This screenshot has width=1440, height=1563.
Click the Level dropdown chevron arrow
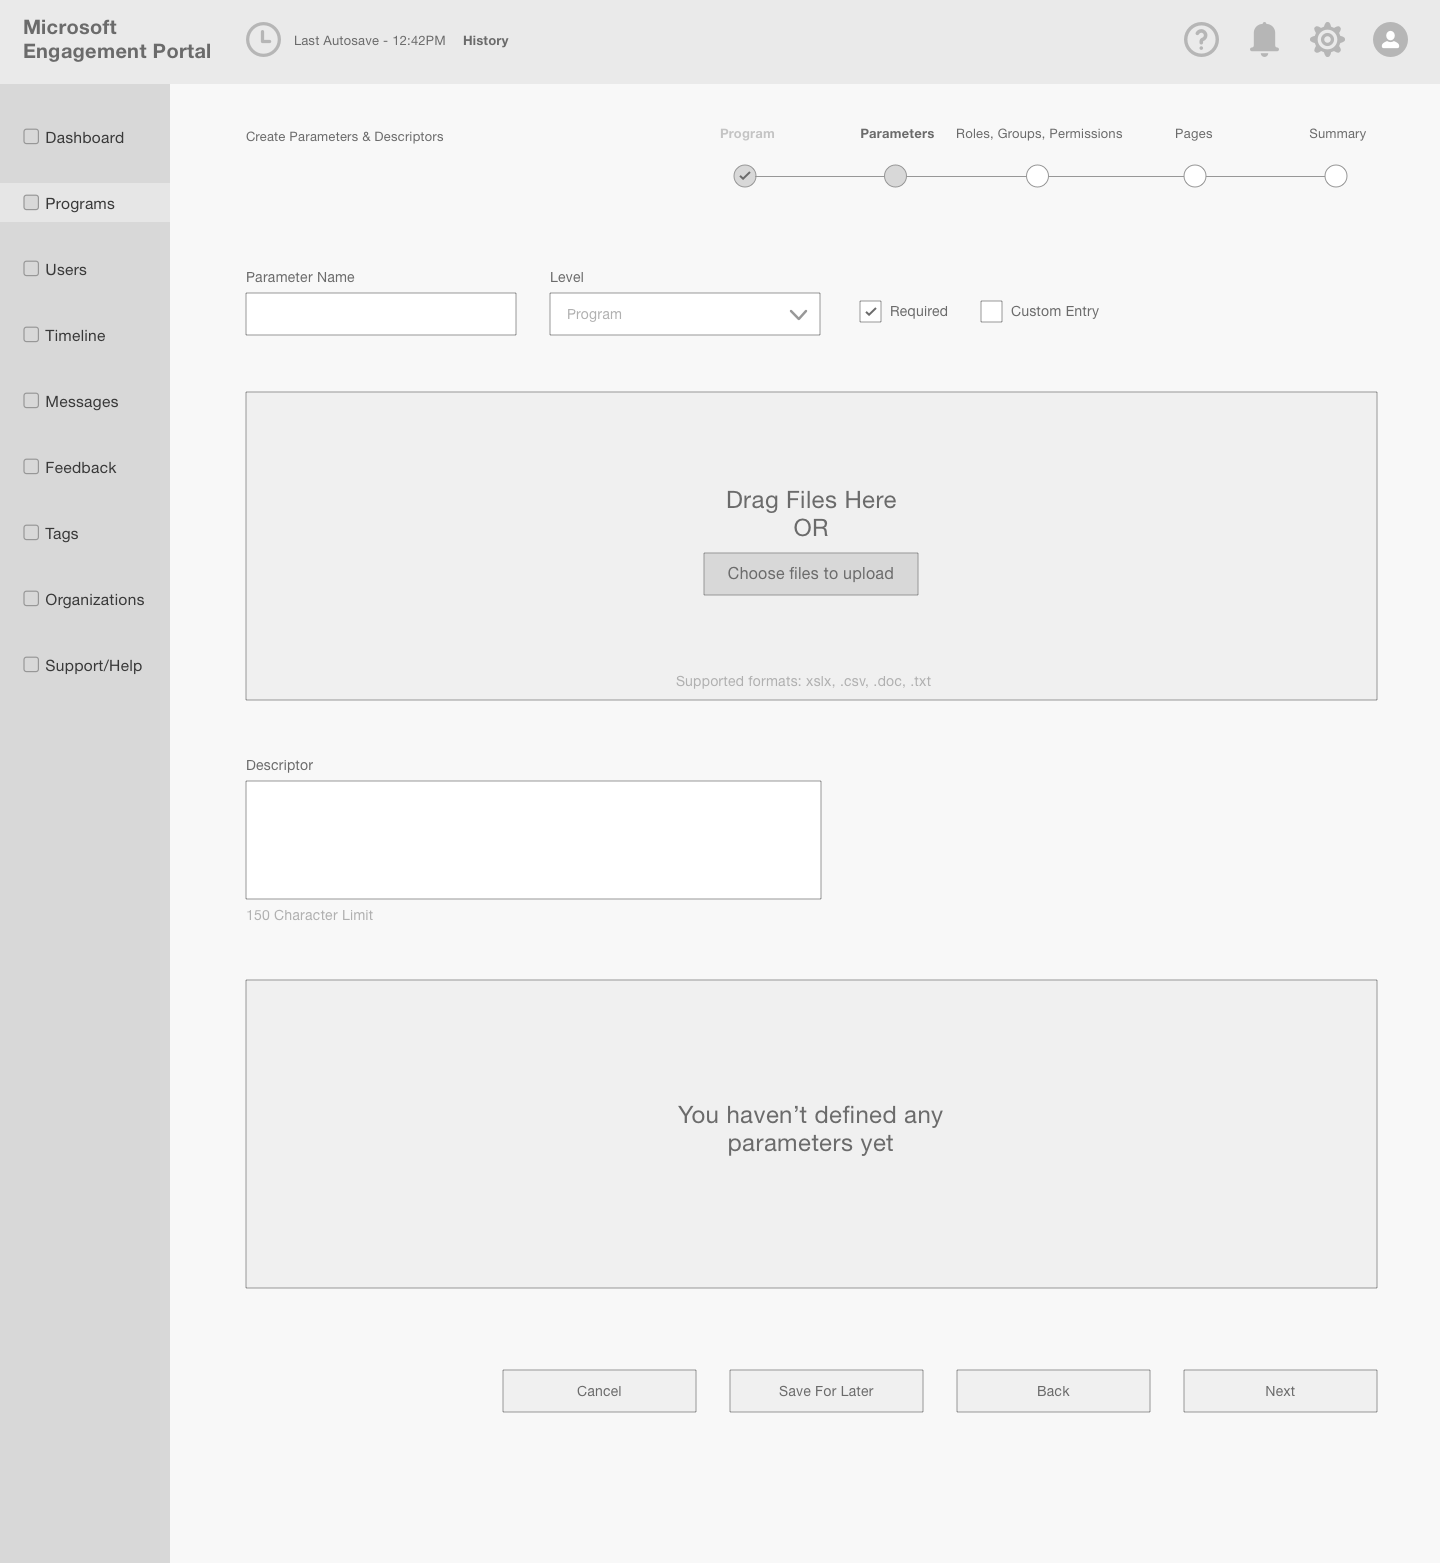(798, 314)
